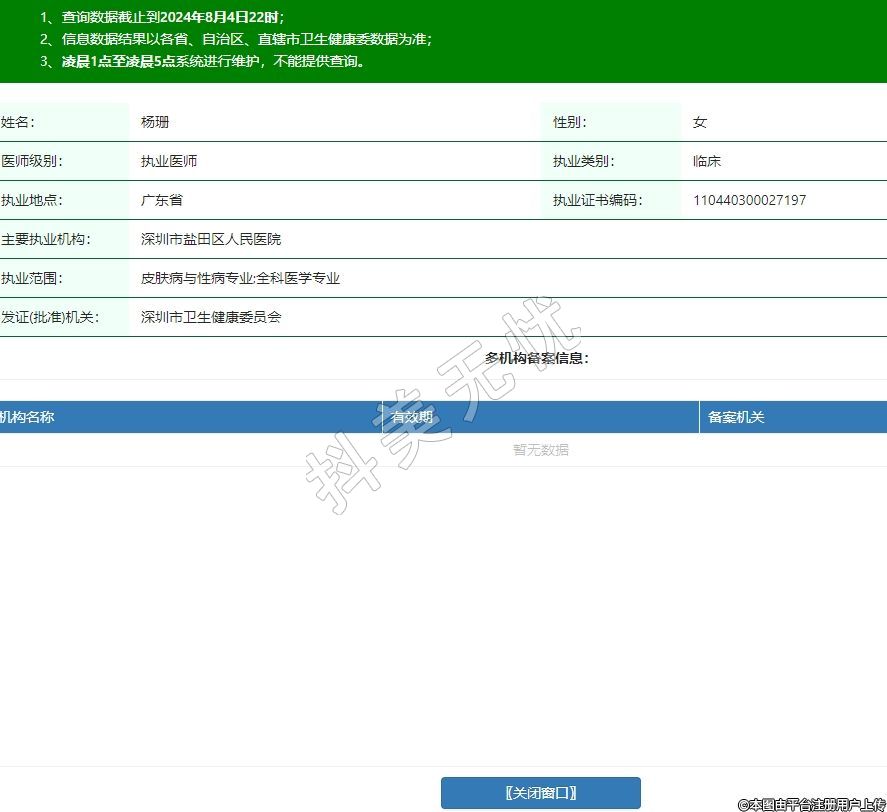Click the certificate number 110440300027197
The width and height of the screenshot is (887, 812).
[749, 200]
